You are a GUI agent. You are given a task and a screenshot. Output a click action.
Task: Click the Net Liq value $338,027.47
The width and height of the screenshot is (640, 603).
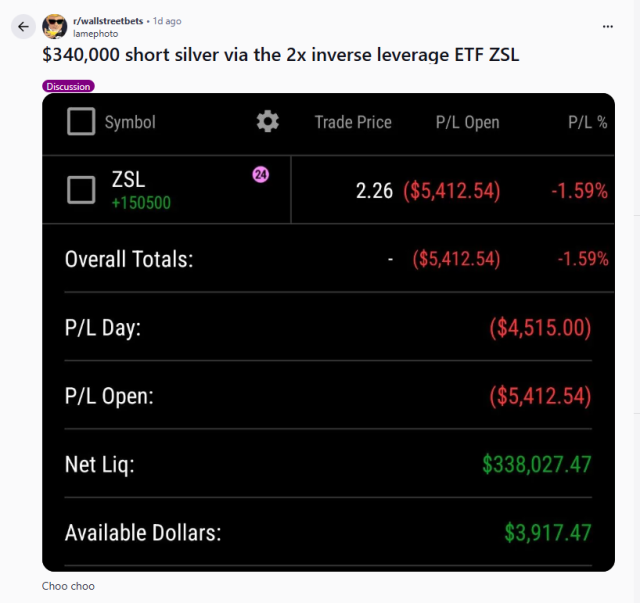(x=536, y=464)
